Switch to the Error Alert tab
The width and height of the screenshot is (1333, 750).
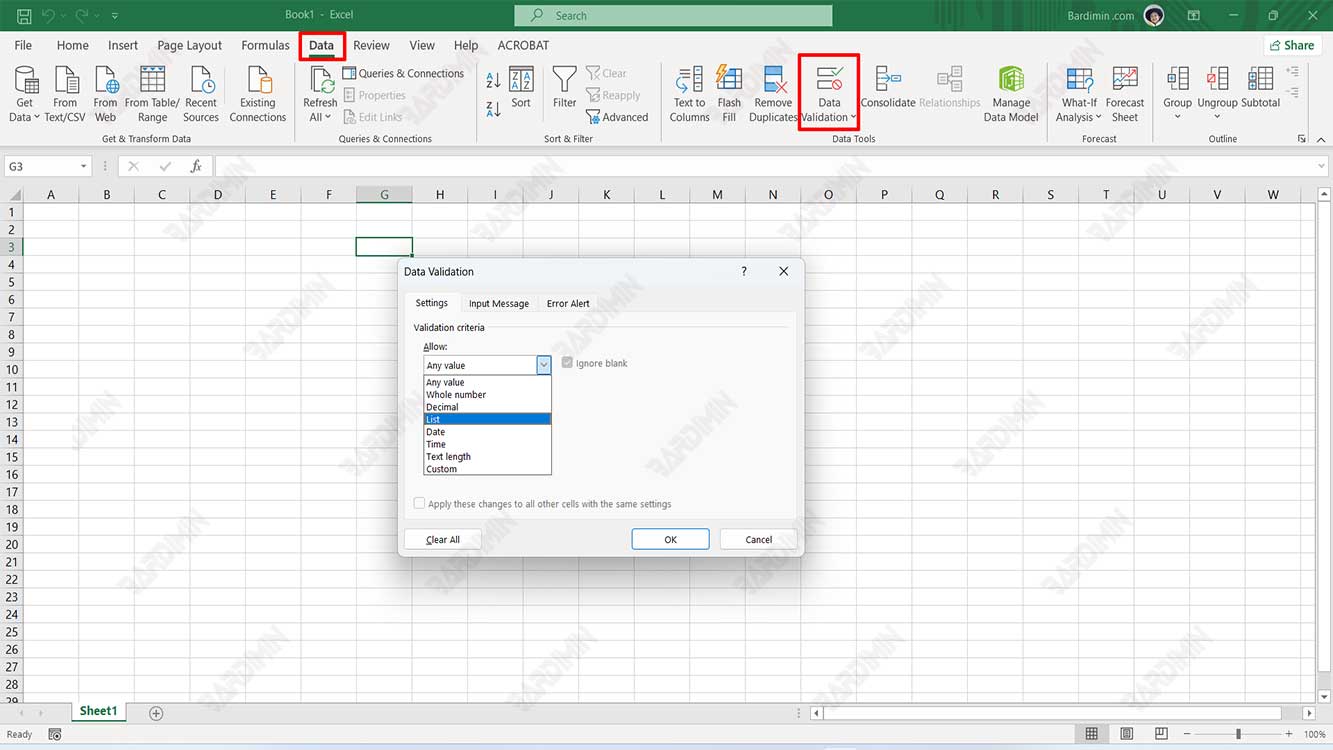click(567, 303)
